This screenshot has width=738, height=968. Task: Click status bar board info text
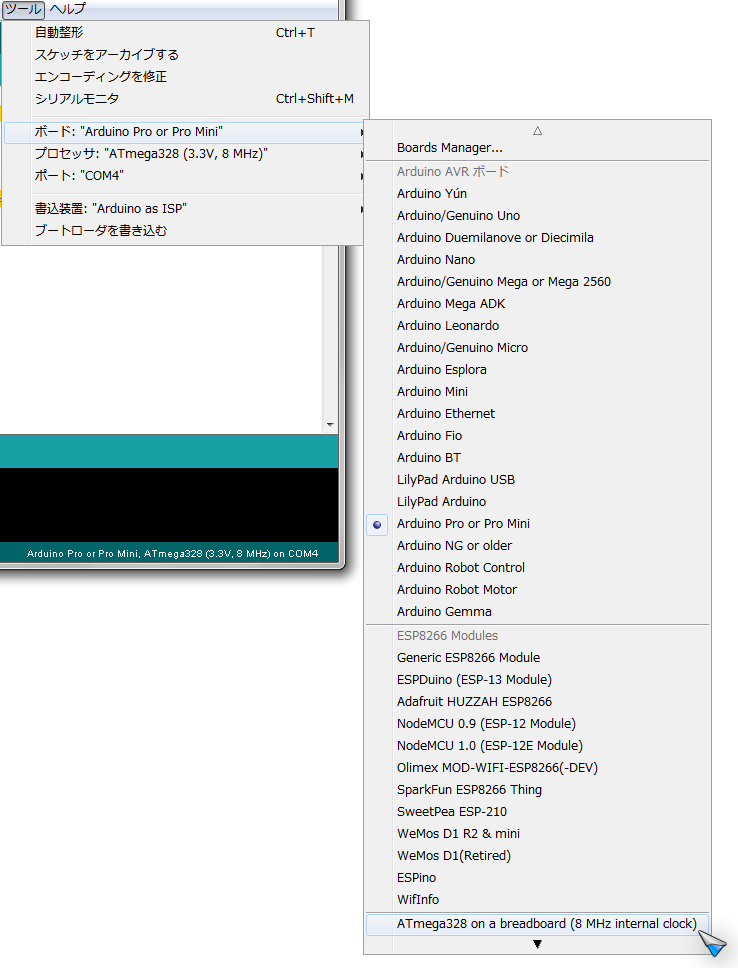tap(172, 554)
